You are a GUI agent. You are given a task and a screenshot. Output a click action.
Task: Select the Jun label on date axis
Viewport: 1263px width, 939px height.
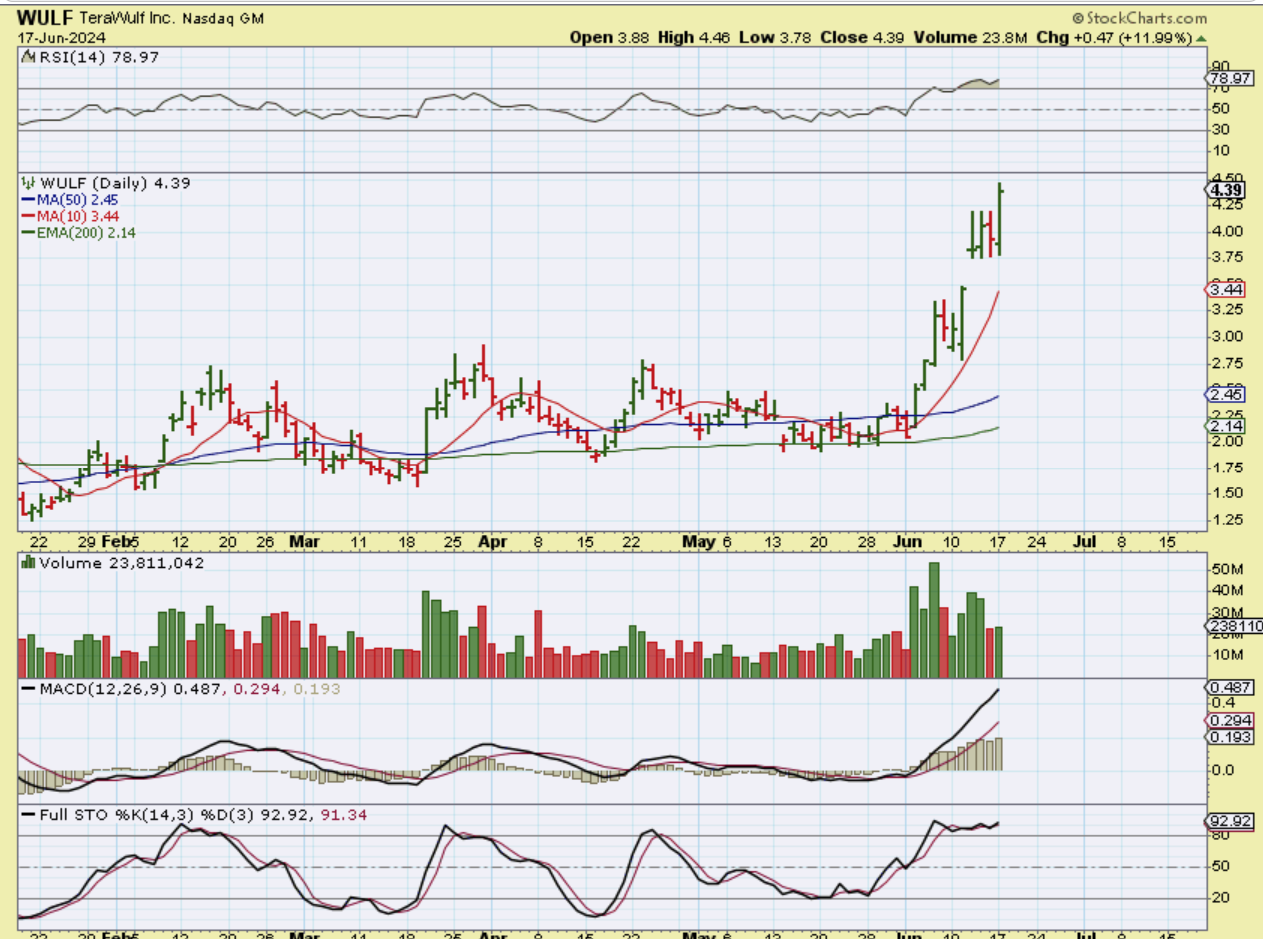tap(904, 542)
